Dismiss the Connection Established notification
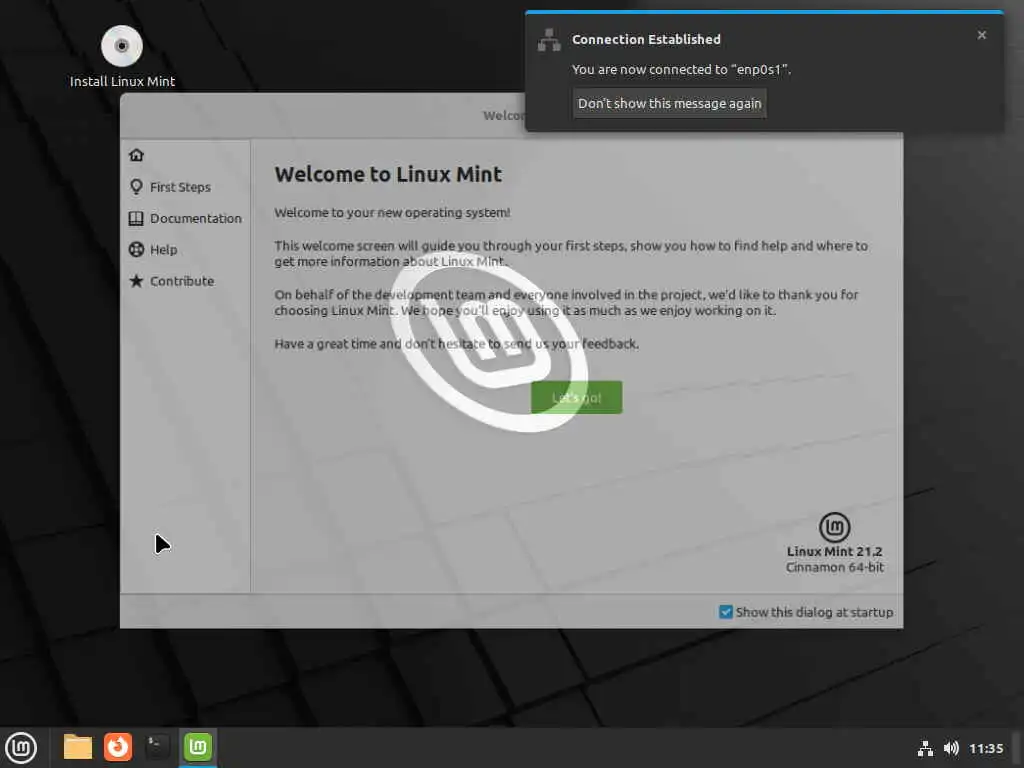1024x768 pixels. tap(982, 35)
